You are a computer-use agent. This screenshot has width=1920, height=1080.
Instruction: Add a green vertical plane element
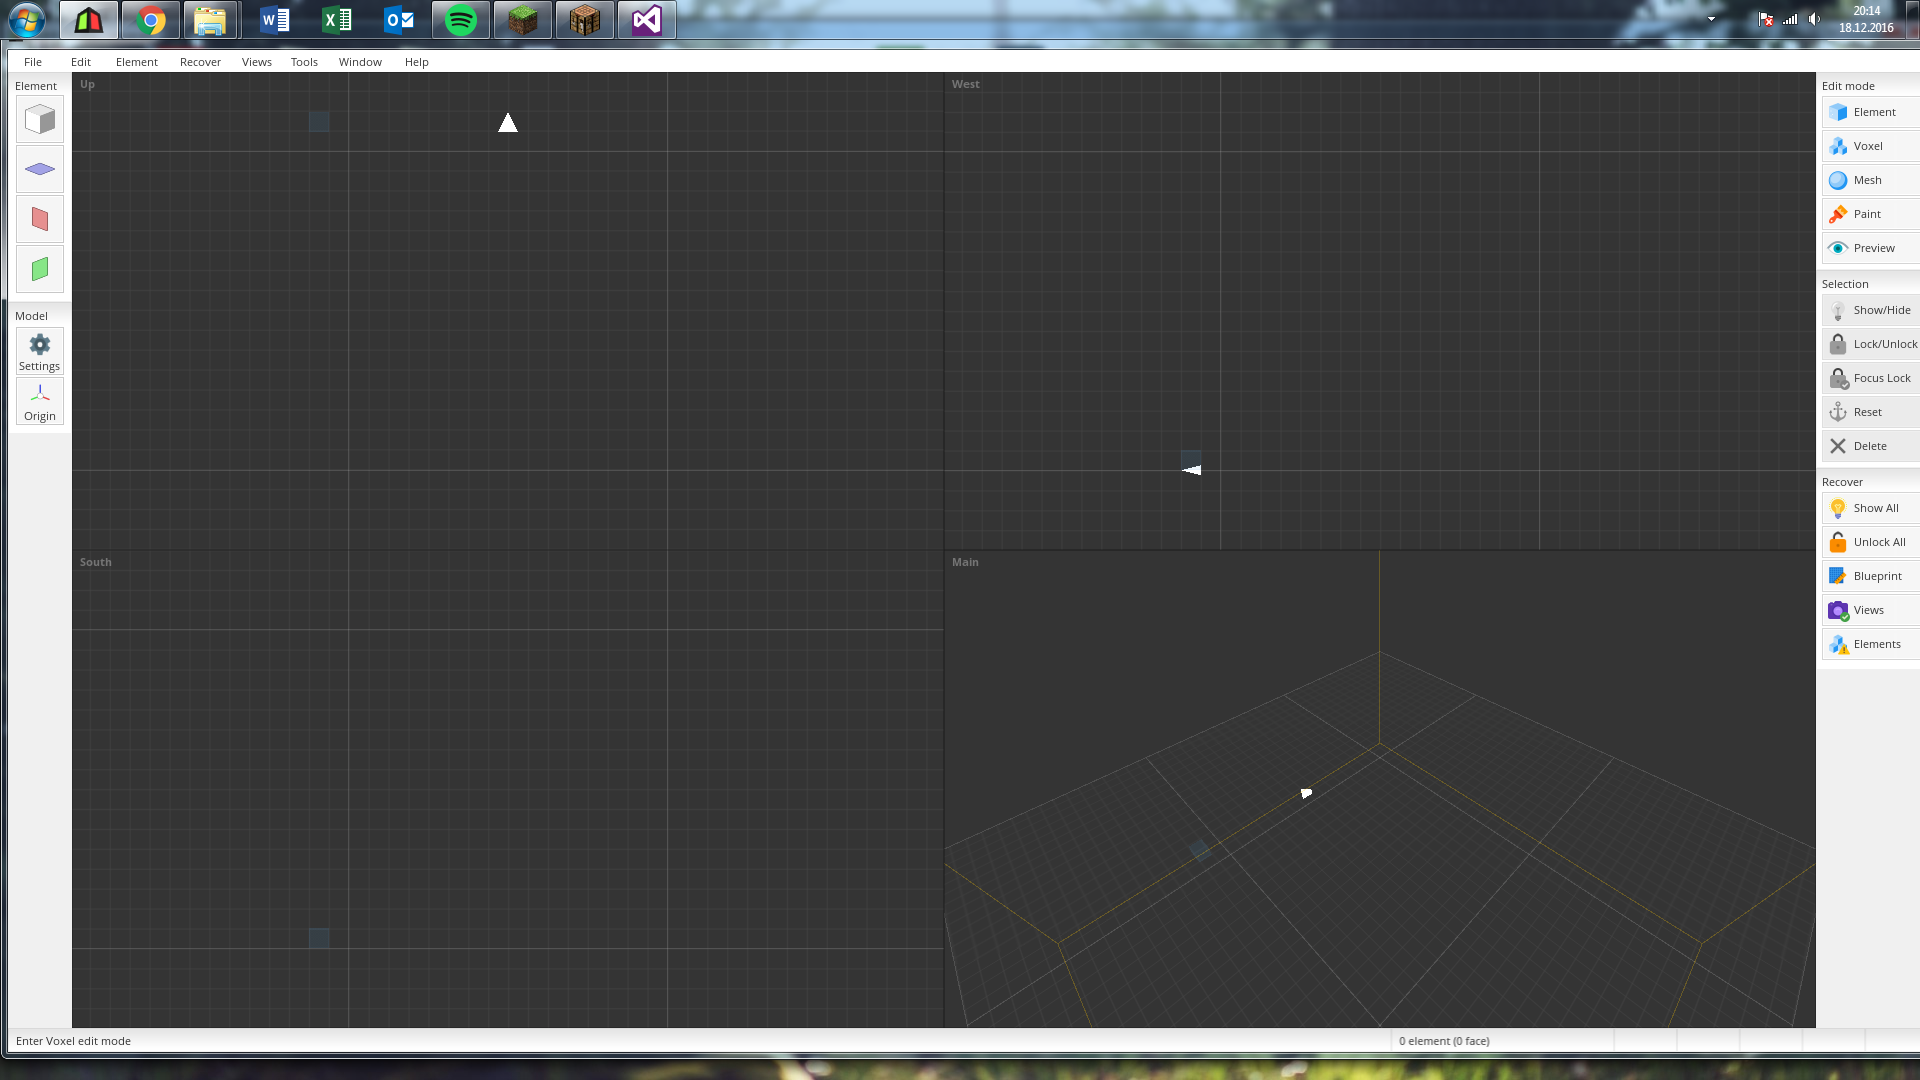(x=40, y=270)
